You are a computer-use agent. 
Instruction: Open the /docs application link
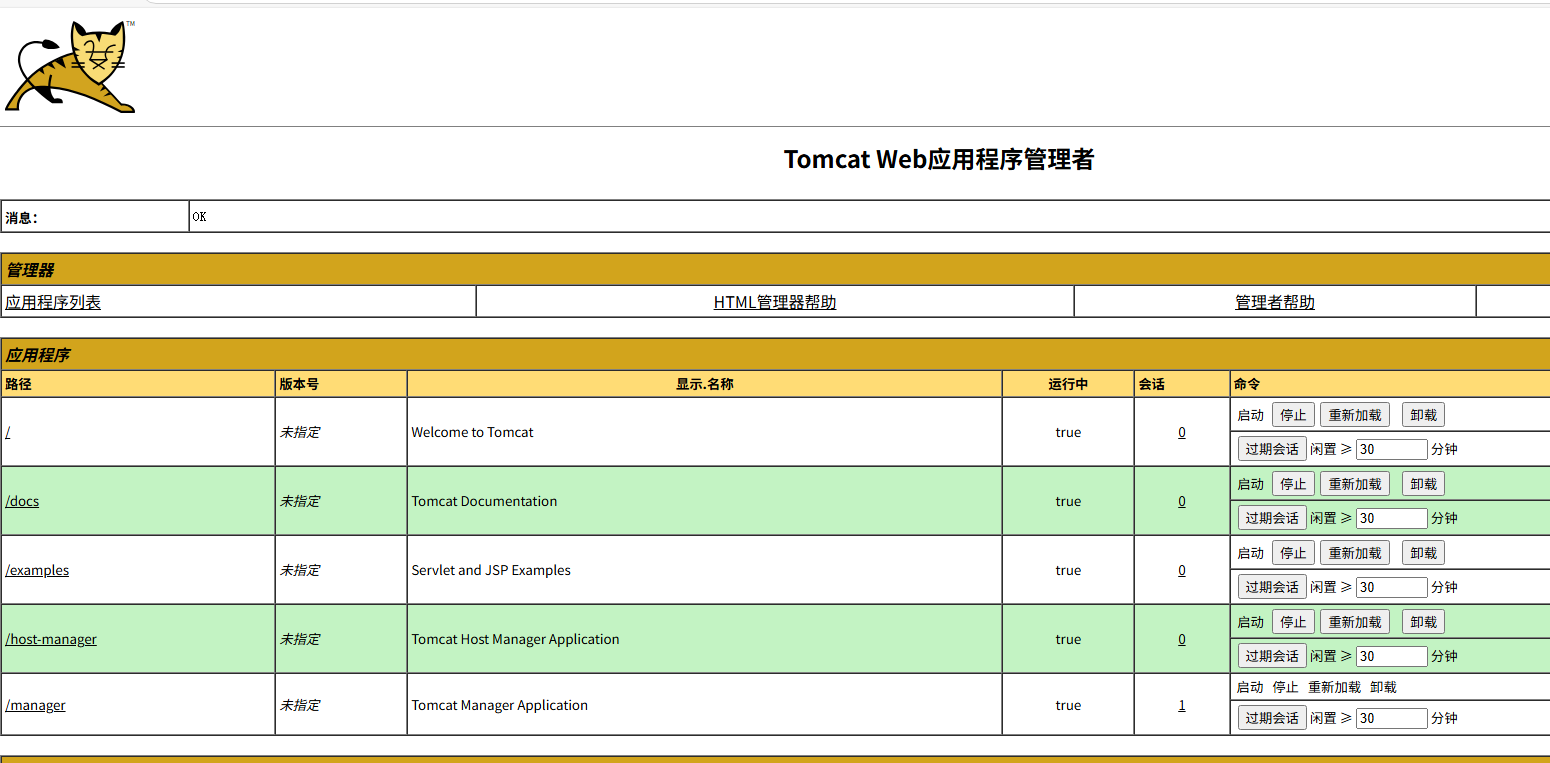pos(22,501)
